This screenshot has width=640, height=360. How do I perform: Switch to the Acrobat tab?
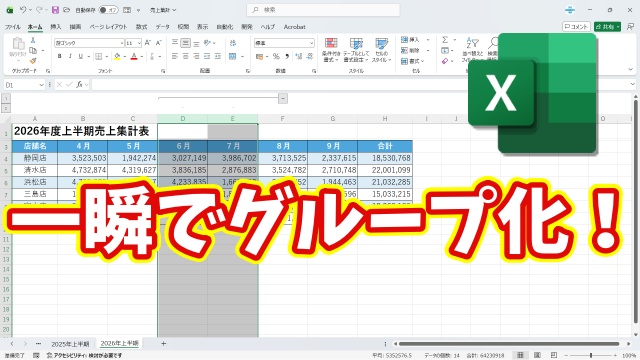tap(294, 27)
